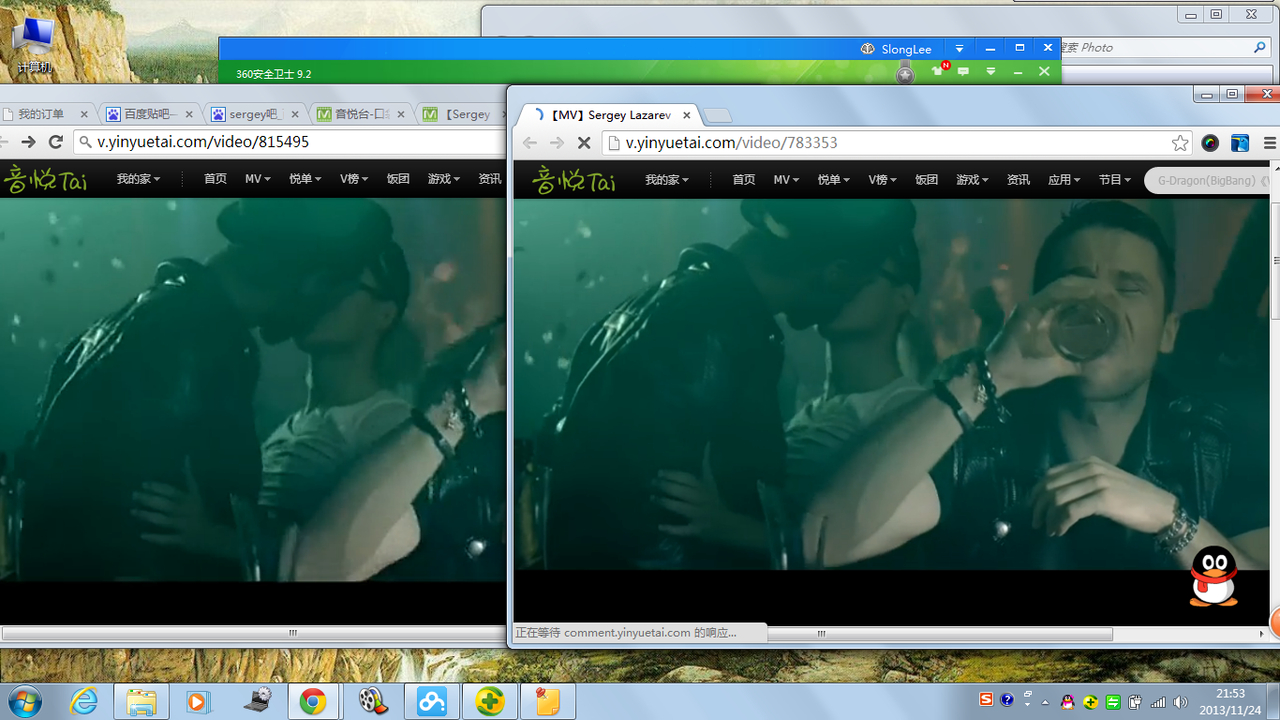The image size is (1280, 720).
Task: Click the YinYueTai logo in the back window
Action: (45, 180)
